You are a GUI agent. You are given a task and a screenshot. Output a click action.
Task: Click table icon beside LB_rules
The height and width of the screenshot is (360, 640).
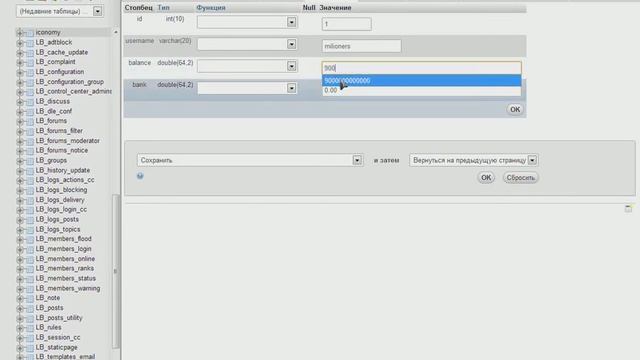click(x=29, y=328)
